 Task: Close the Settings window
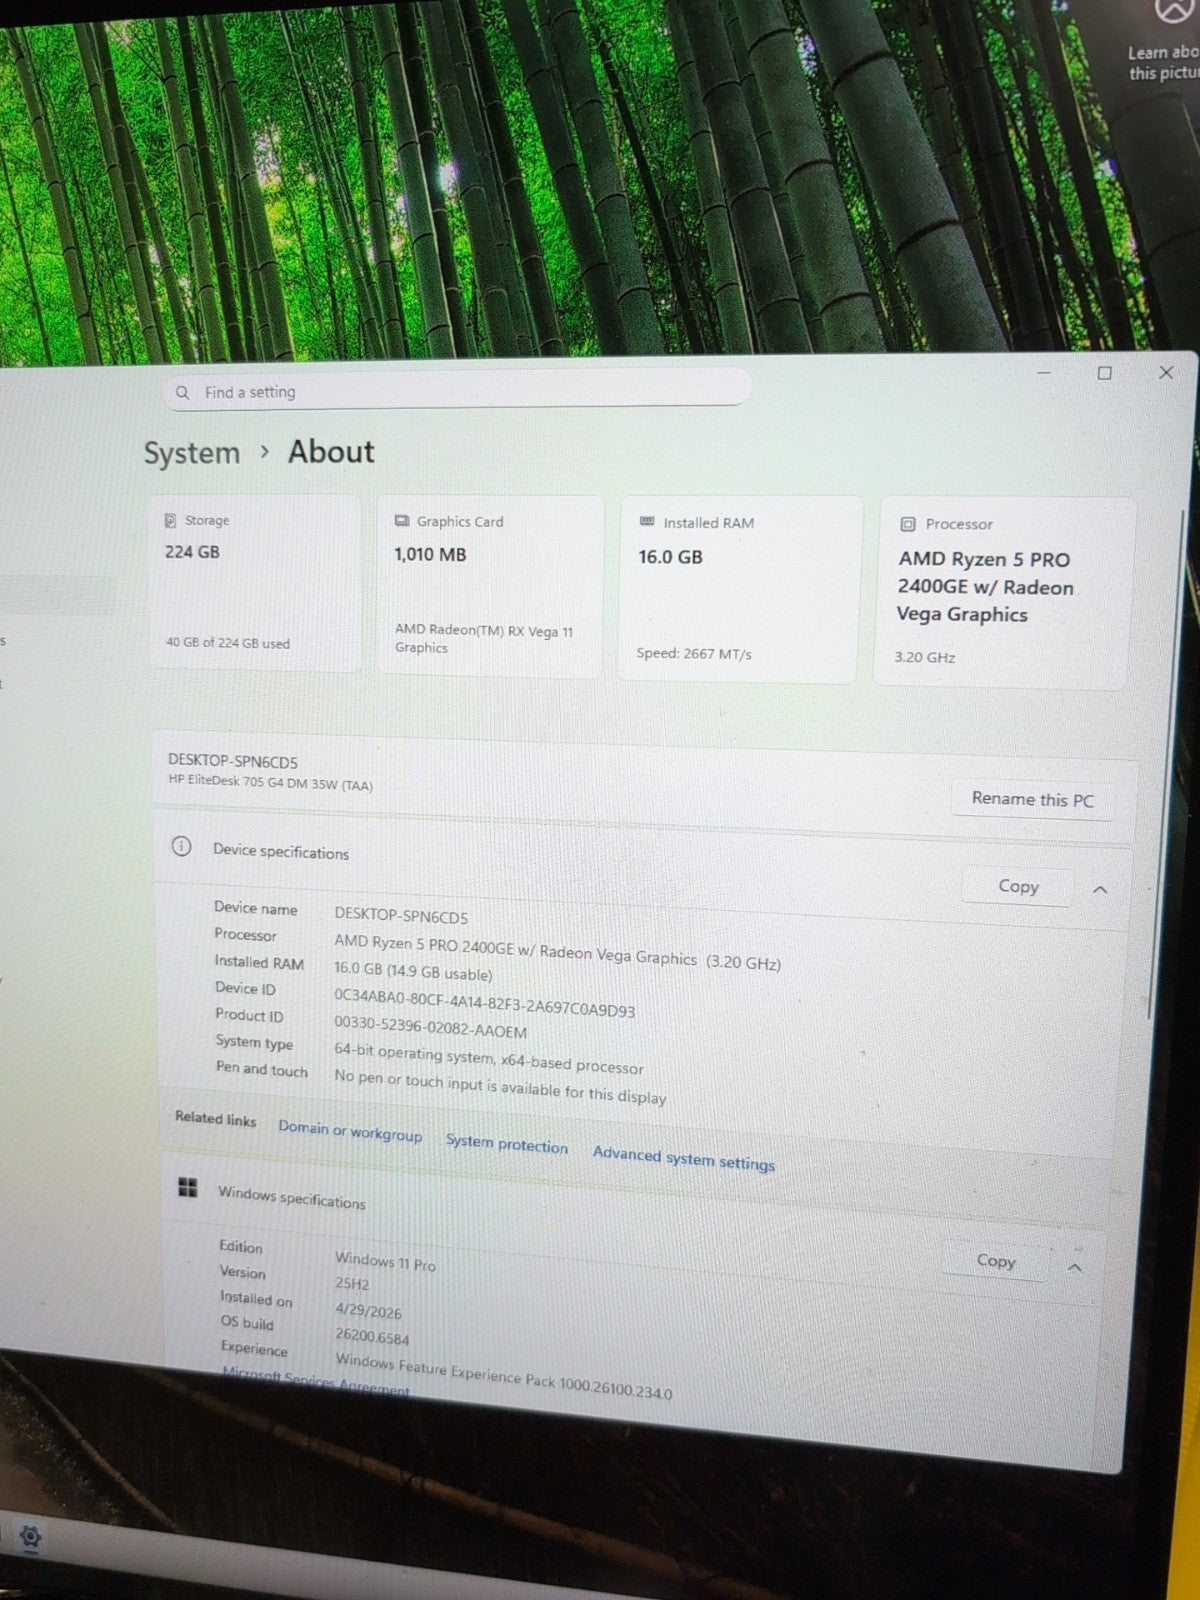[x=1166, y=372]
